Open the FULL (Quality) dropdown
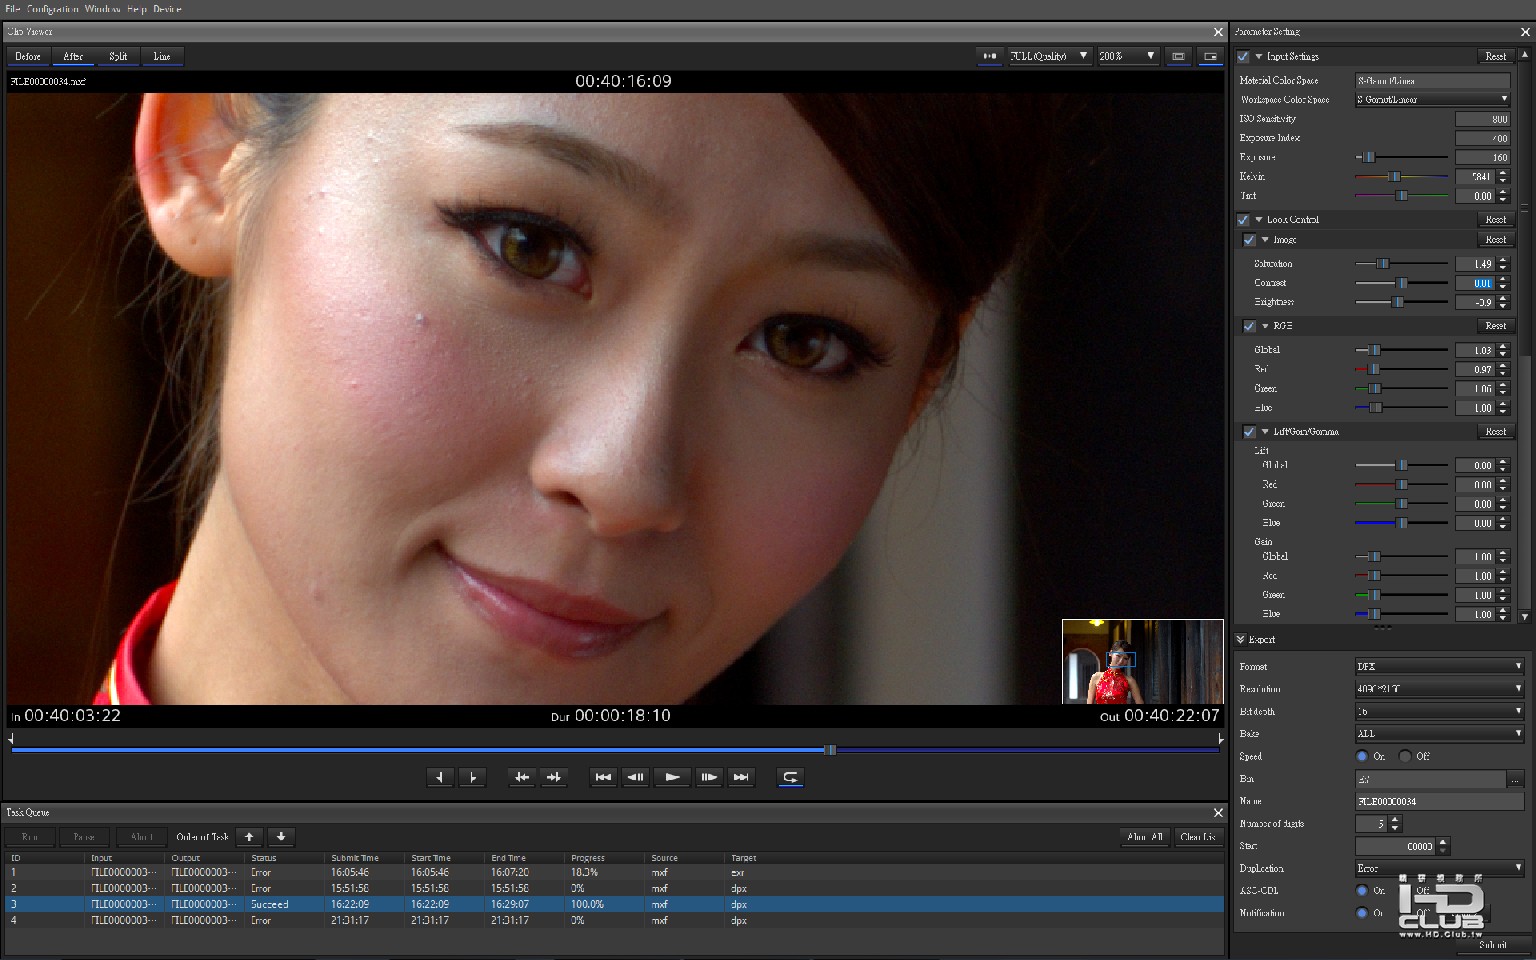This screenshot has width=1536, height=960. (x=1048, y=56)
